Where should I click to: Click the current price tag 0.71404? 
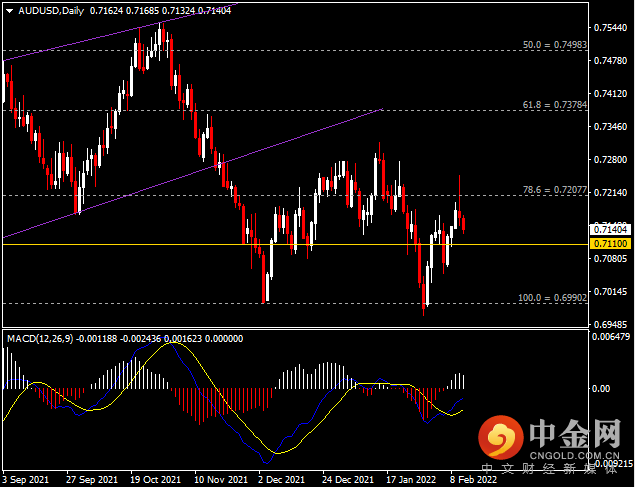tap(610, 230)
